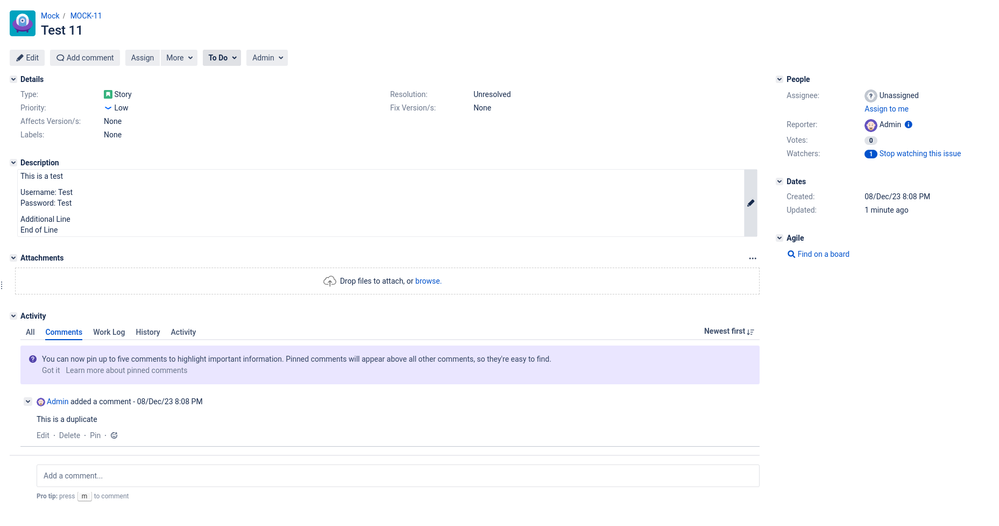Switch to the All activity tab
Viewport: 999px width, 526px height.
pyautogui.click(x=30, y=332)
